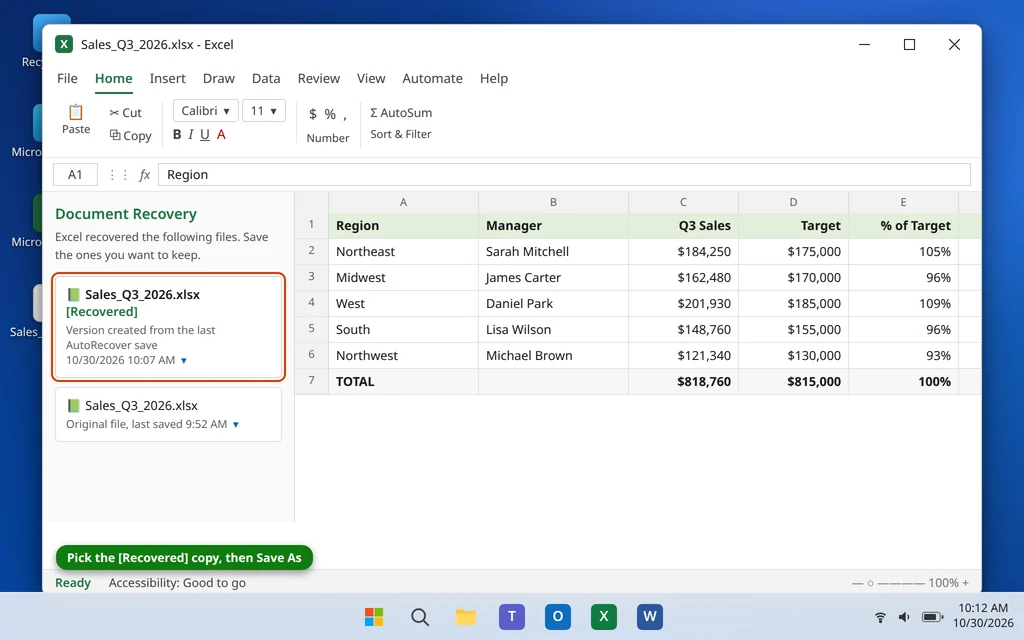Image resolution: width=1024 pixels, height=640 pixels.
Task: Apply percent number format
Action: click(x=330, y=114)
